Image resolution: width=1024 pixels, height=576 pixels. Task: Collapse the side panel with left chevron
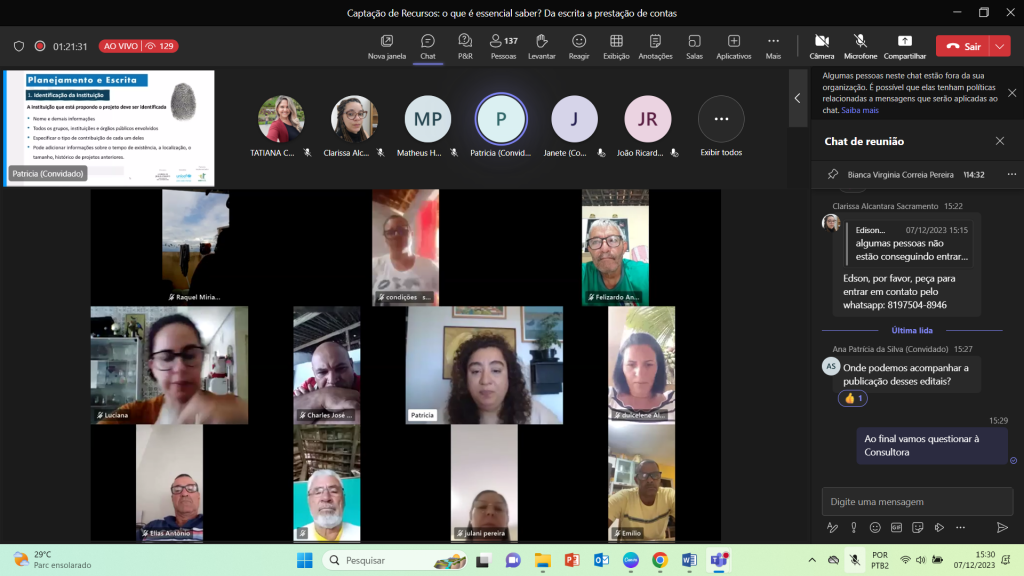[797, 98]
